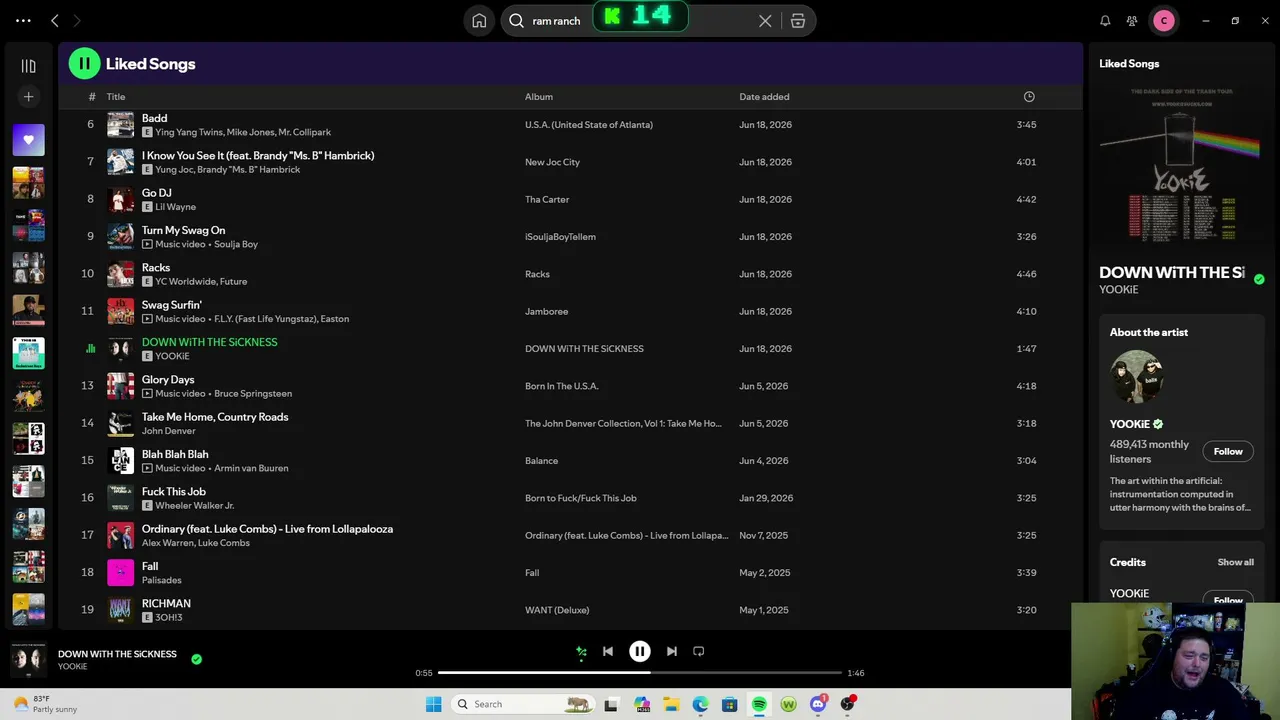Select the song 'RICHMAN'
1280x720 pixels.
[x=166, y=604]
